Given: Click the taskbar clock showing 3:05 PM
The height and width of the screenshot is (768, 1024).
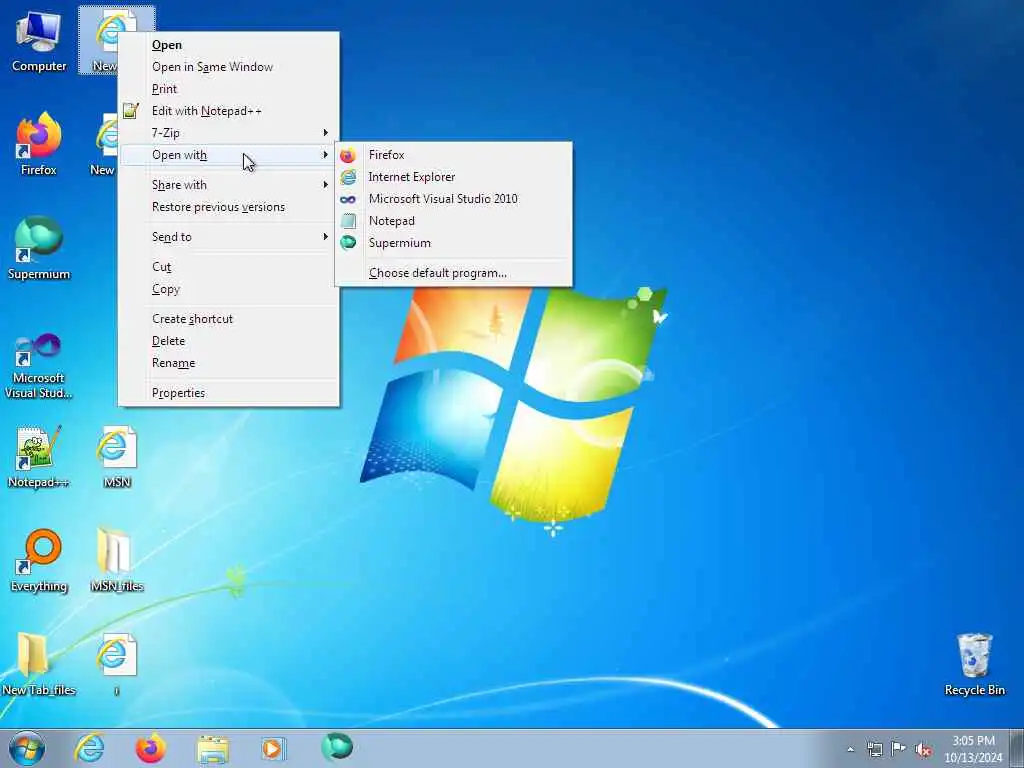Looking at the screenshot, I should click(973, 749).
